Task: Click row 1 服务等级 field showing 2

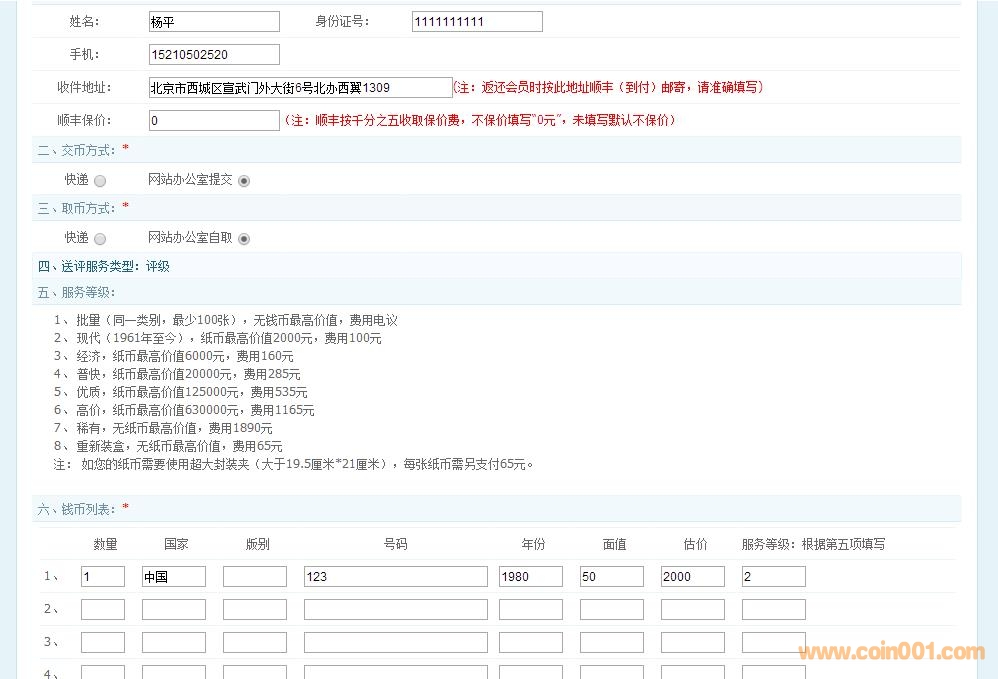Action: [773, 577]
